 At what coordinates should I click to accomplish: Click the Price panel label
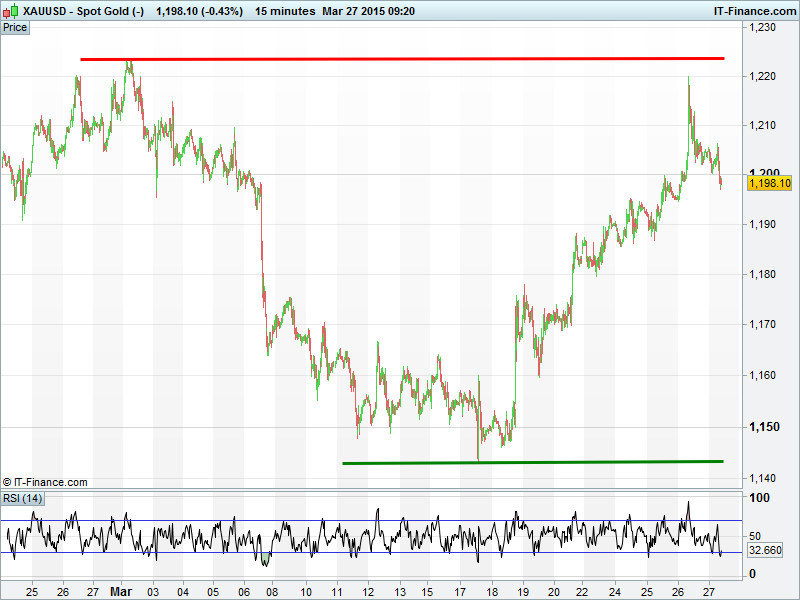tap(15, 27)
